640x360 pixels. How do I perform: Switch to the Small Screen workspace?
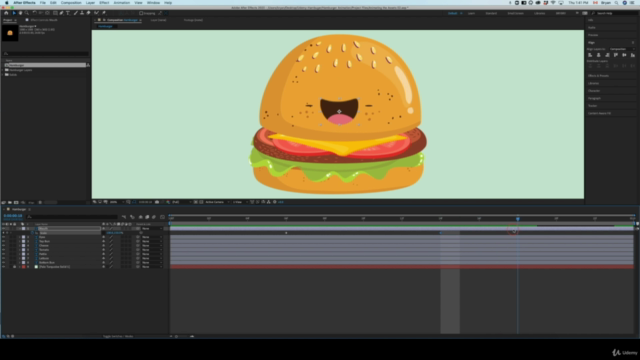click(x=516, y=13)
